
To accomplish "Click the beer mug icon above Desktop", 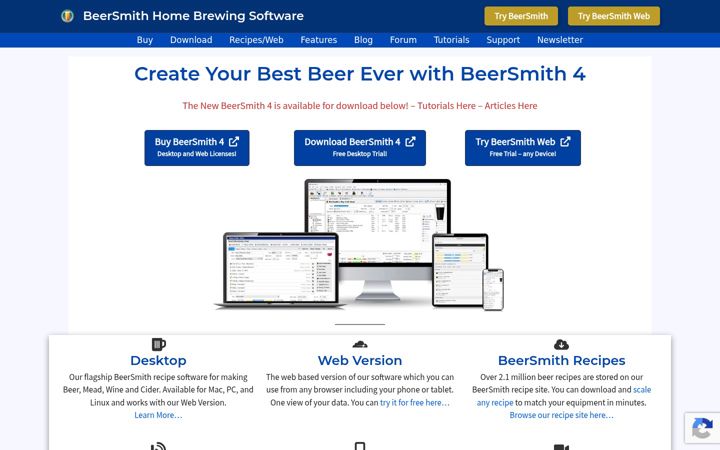I will (x=158, y=344).
